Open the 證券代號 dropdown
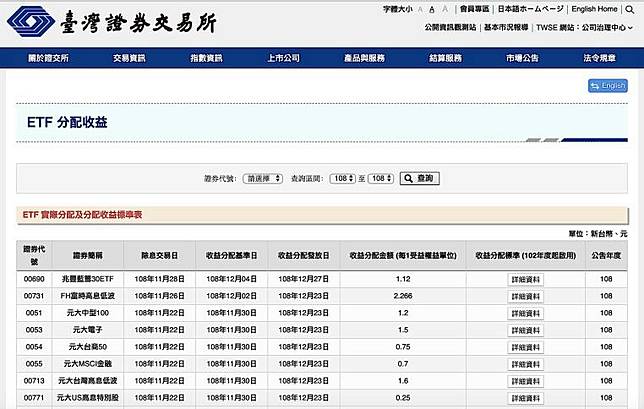644x409 pixels. [263, 179]
